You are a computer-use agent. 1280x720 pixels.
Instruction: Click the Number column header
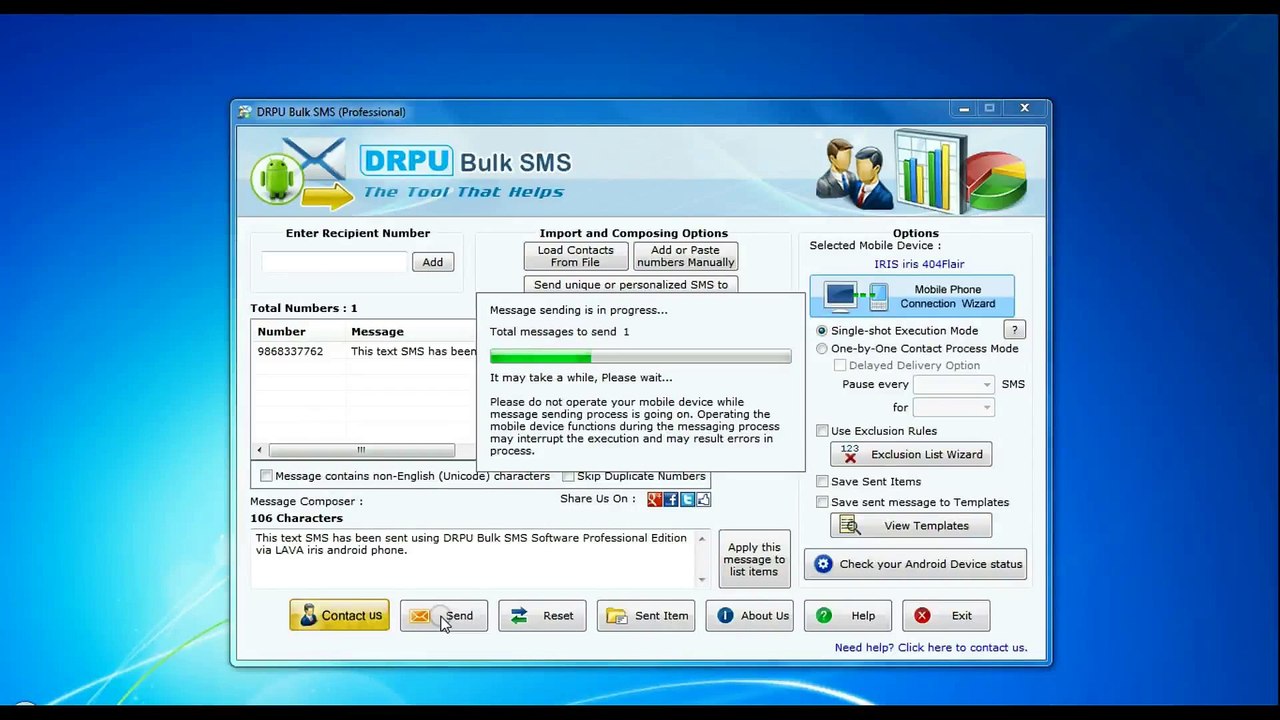[x=298, y=332]
